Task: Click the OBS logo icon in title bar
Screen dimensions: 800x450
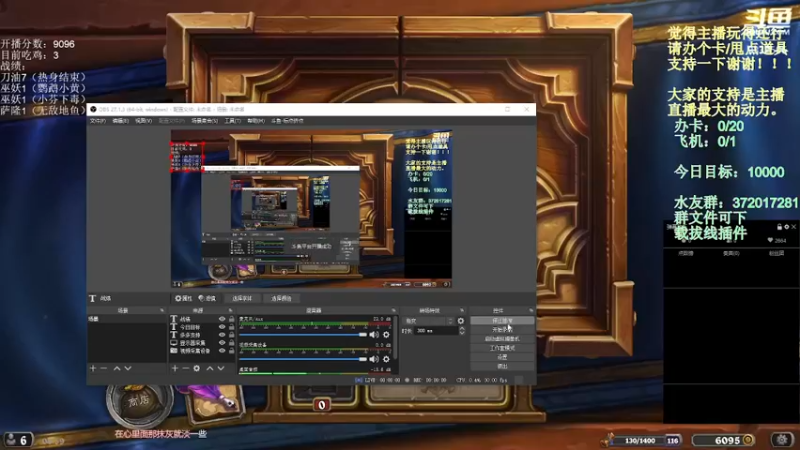Action: pos(93,109)
